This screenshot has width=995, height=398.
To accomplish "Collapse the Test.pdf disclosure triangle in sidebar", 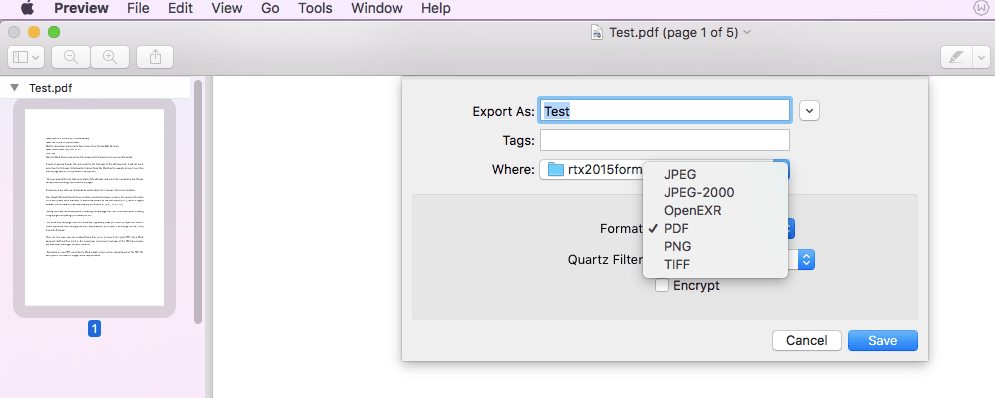I will click(x=15, y=88).
